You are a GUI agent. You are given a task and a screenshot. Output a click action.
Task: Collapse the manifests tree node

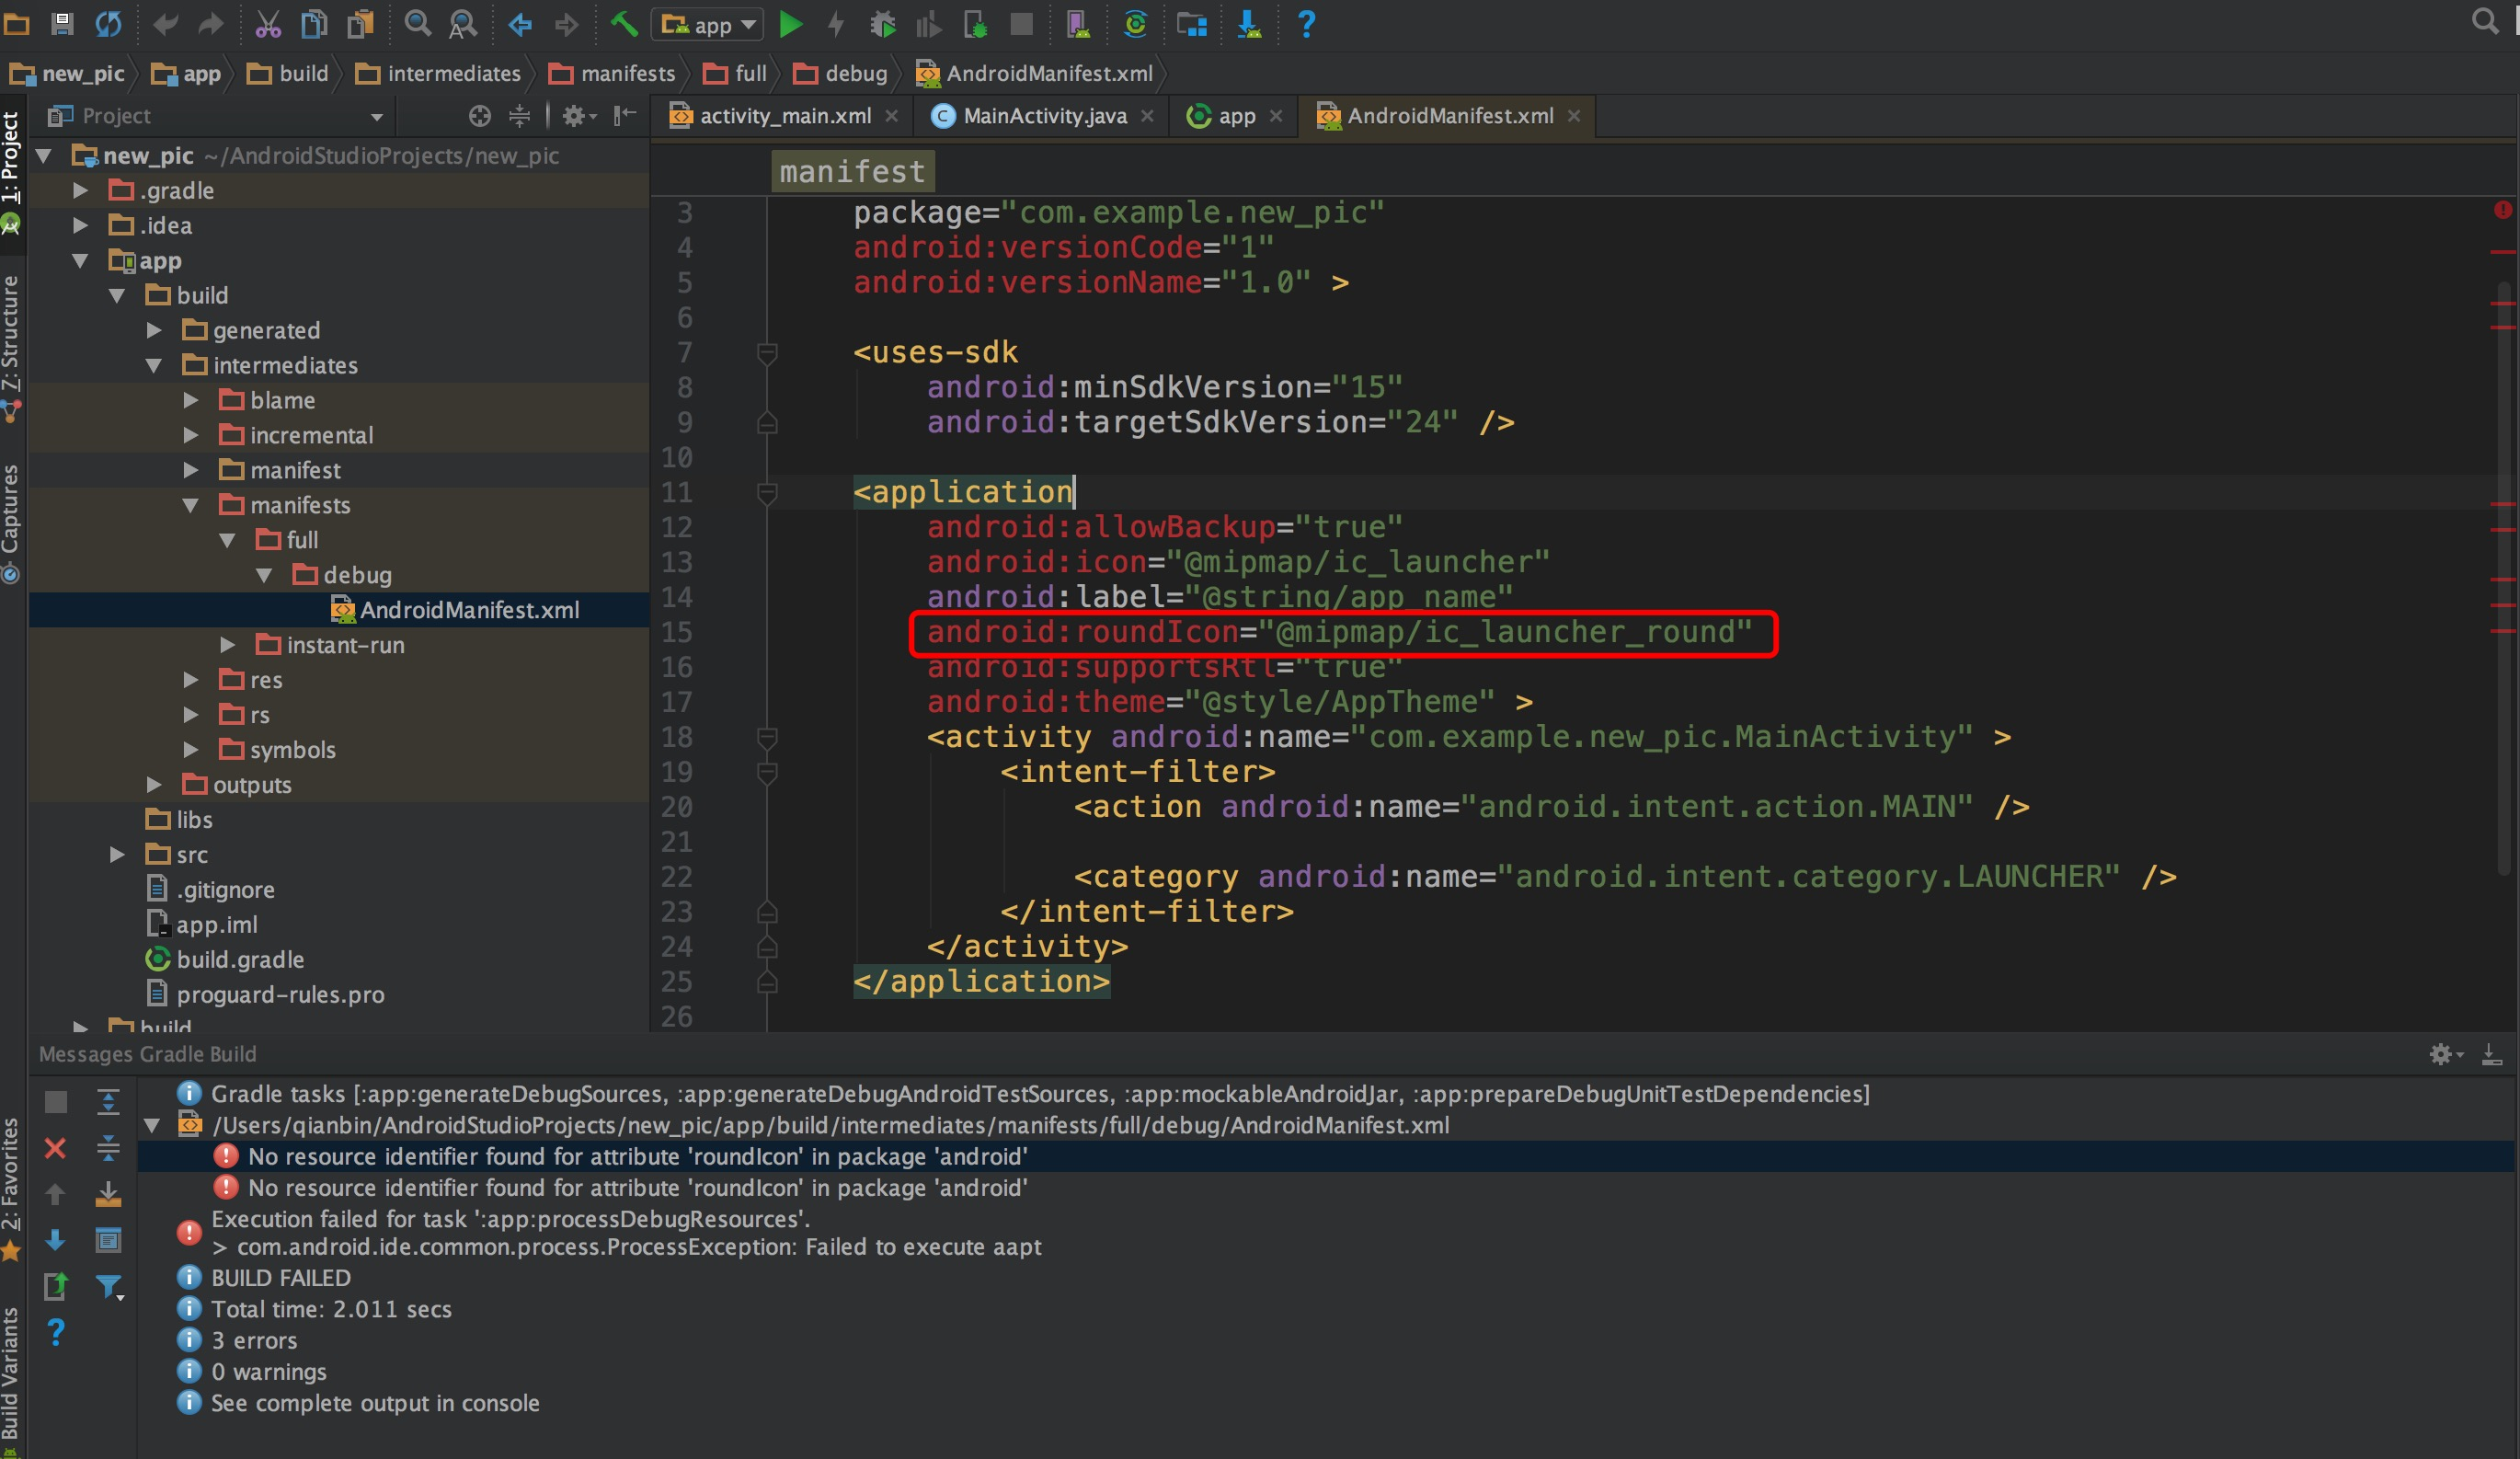coord(192,505)
